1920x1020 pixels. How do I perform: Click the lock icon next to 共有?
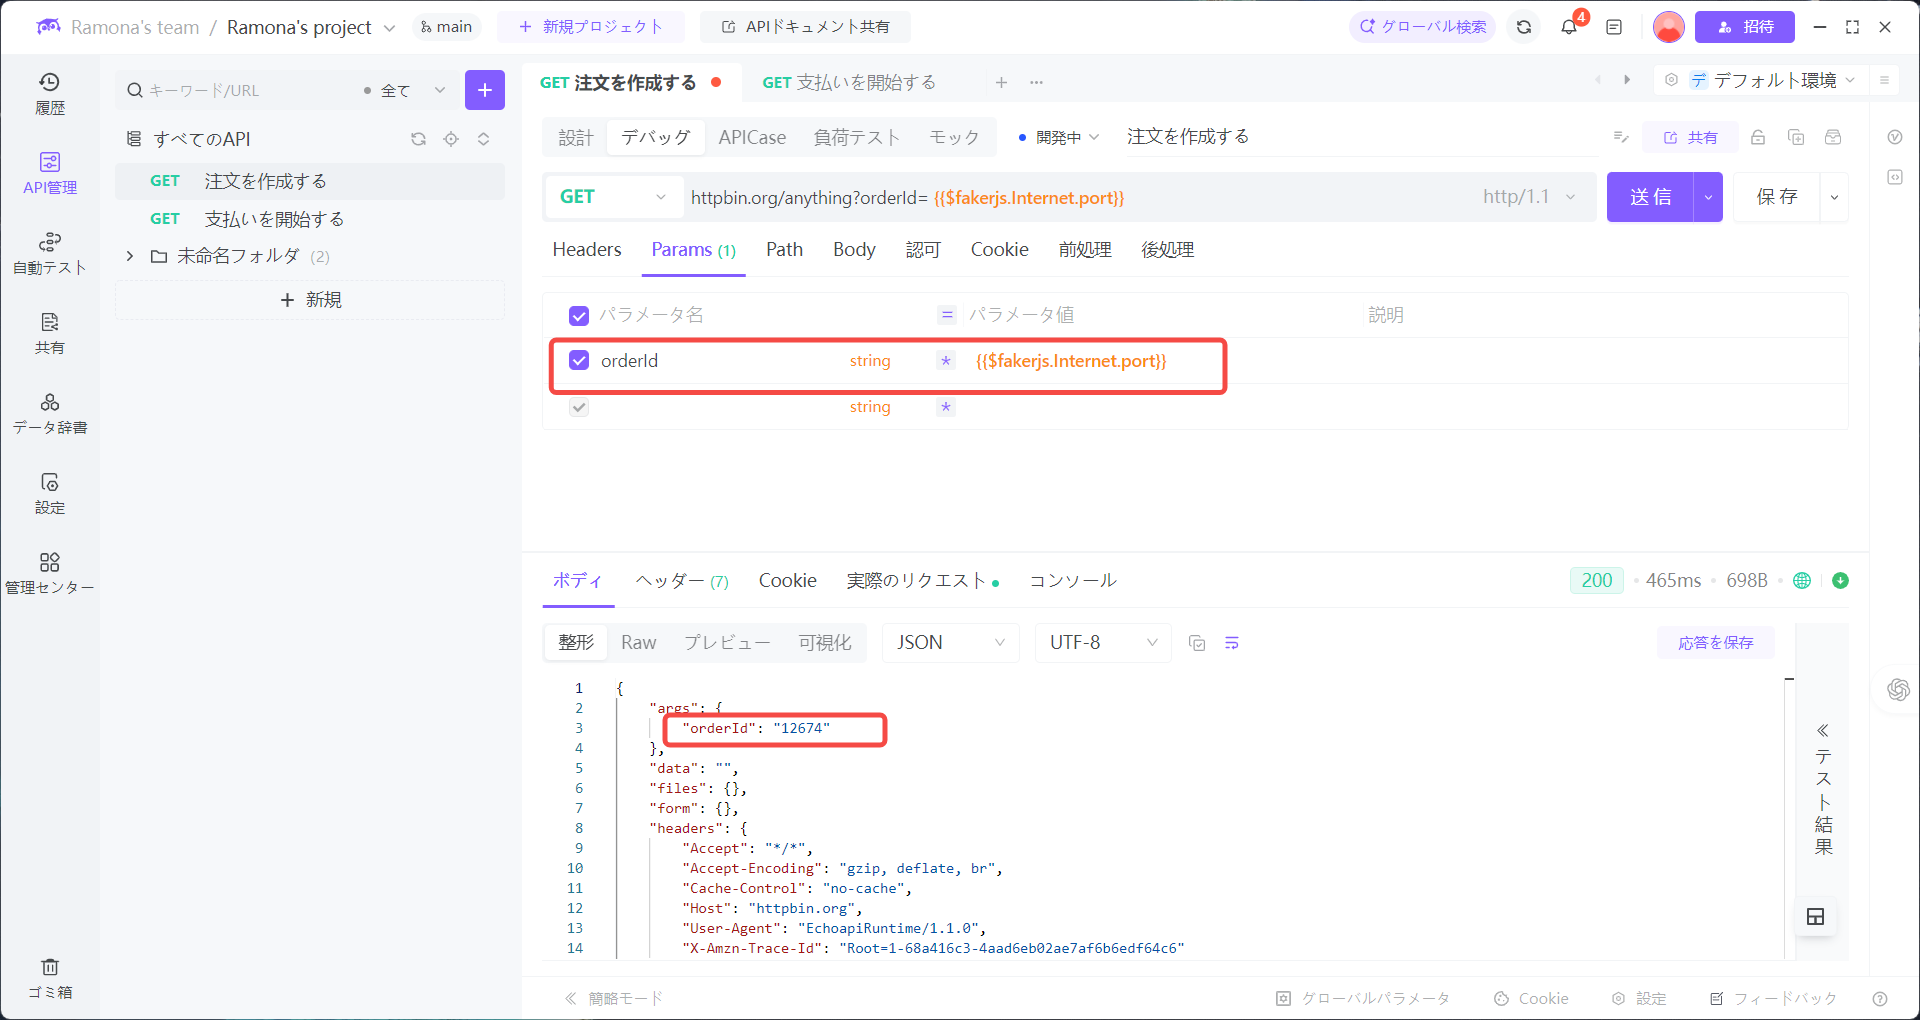point(1758,137)
